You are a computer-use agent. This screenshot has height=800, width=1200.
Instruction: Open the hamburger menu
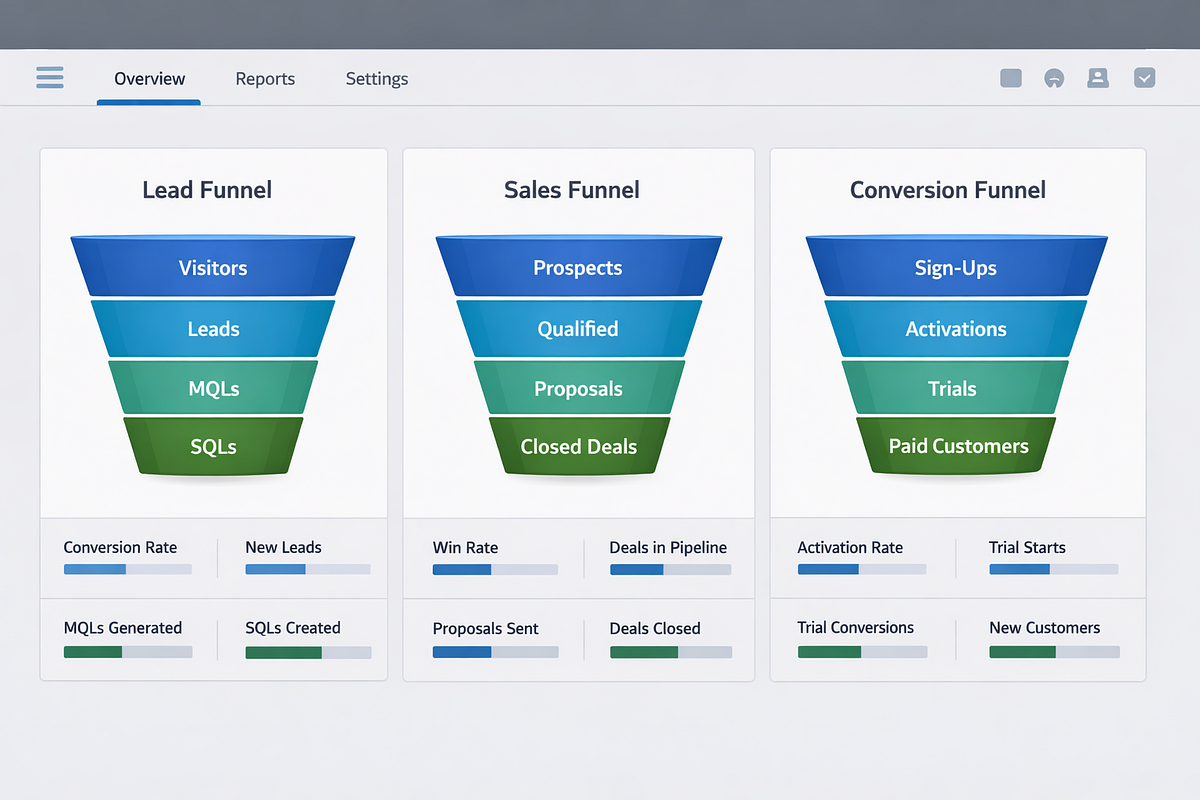click(50, 78)
